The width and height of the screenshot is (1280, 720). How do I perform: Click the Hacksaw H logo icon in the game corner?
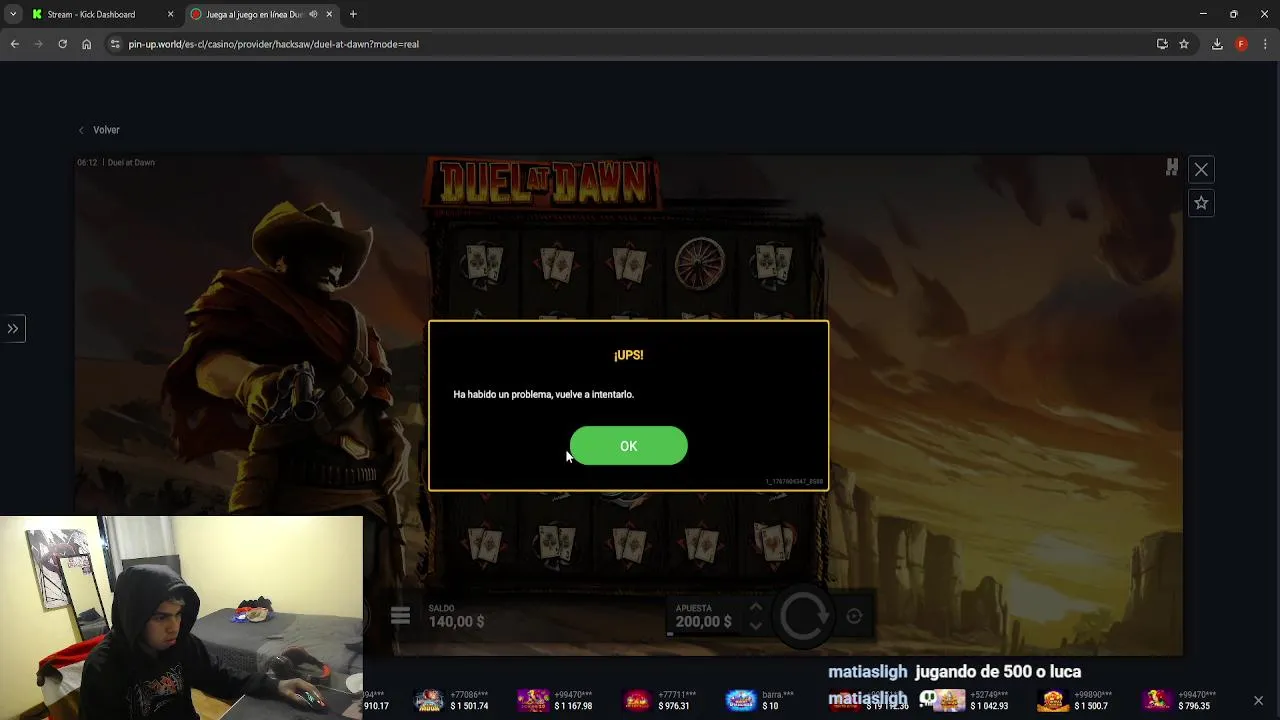coord(1172,168)
